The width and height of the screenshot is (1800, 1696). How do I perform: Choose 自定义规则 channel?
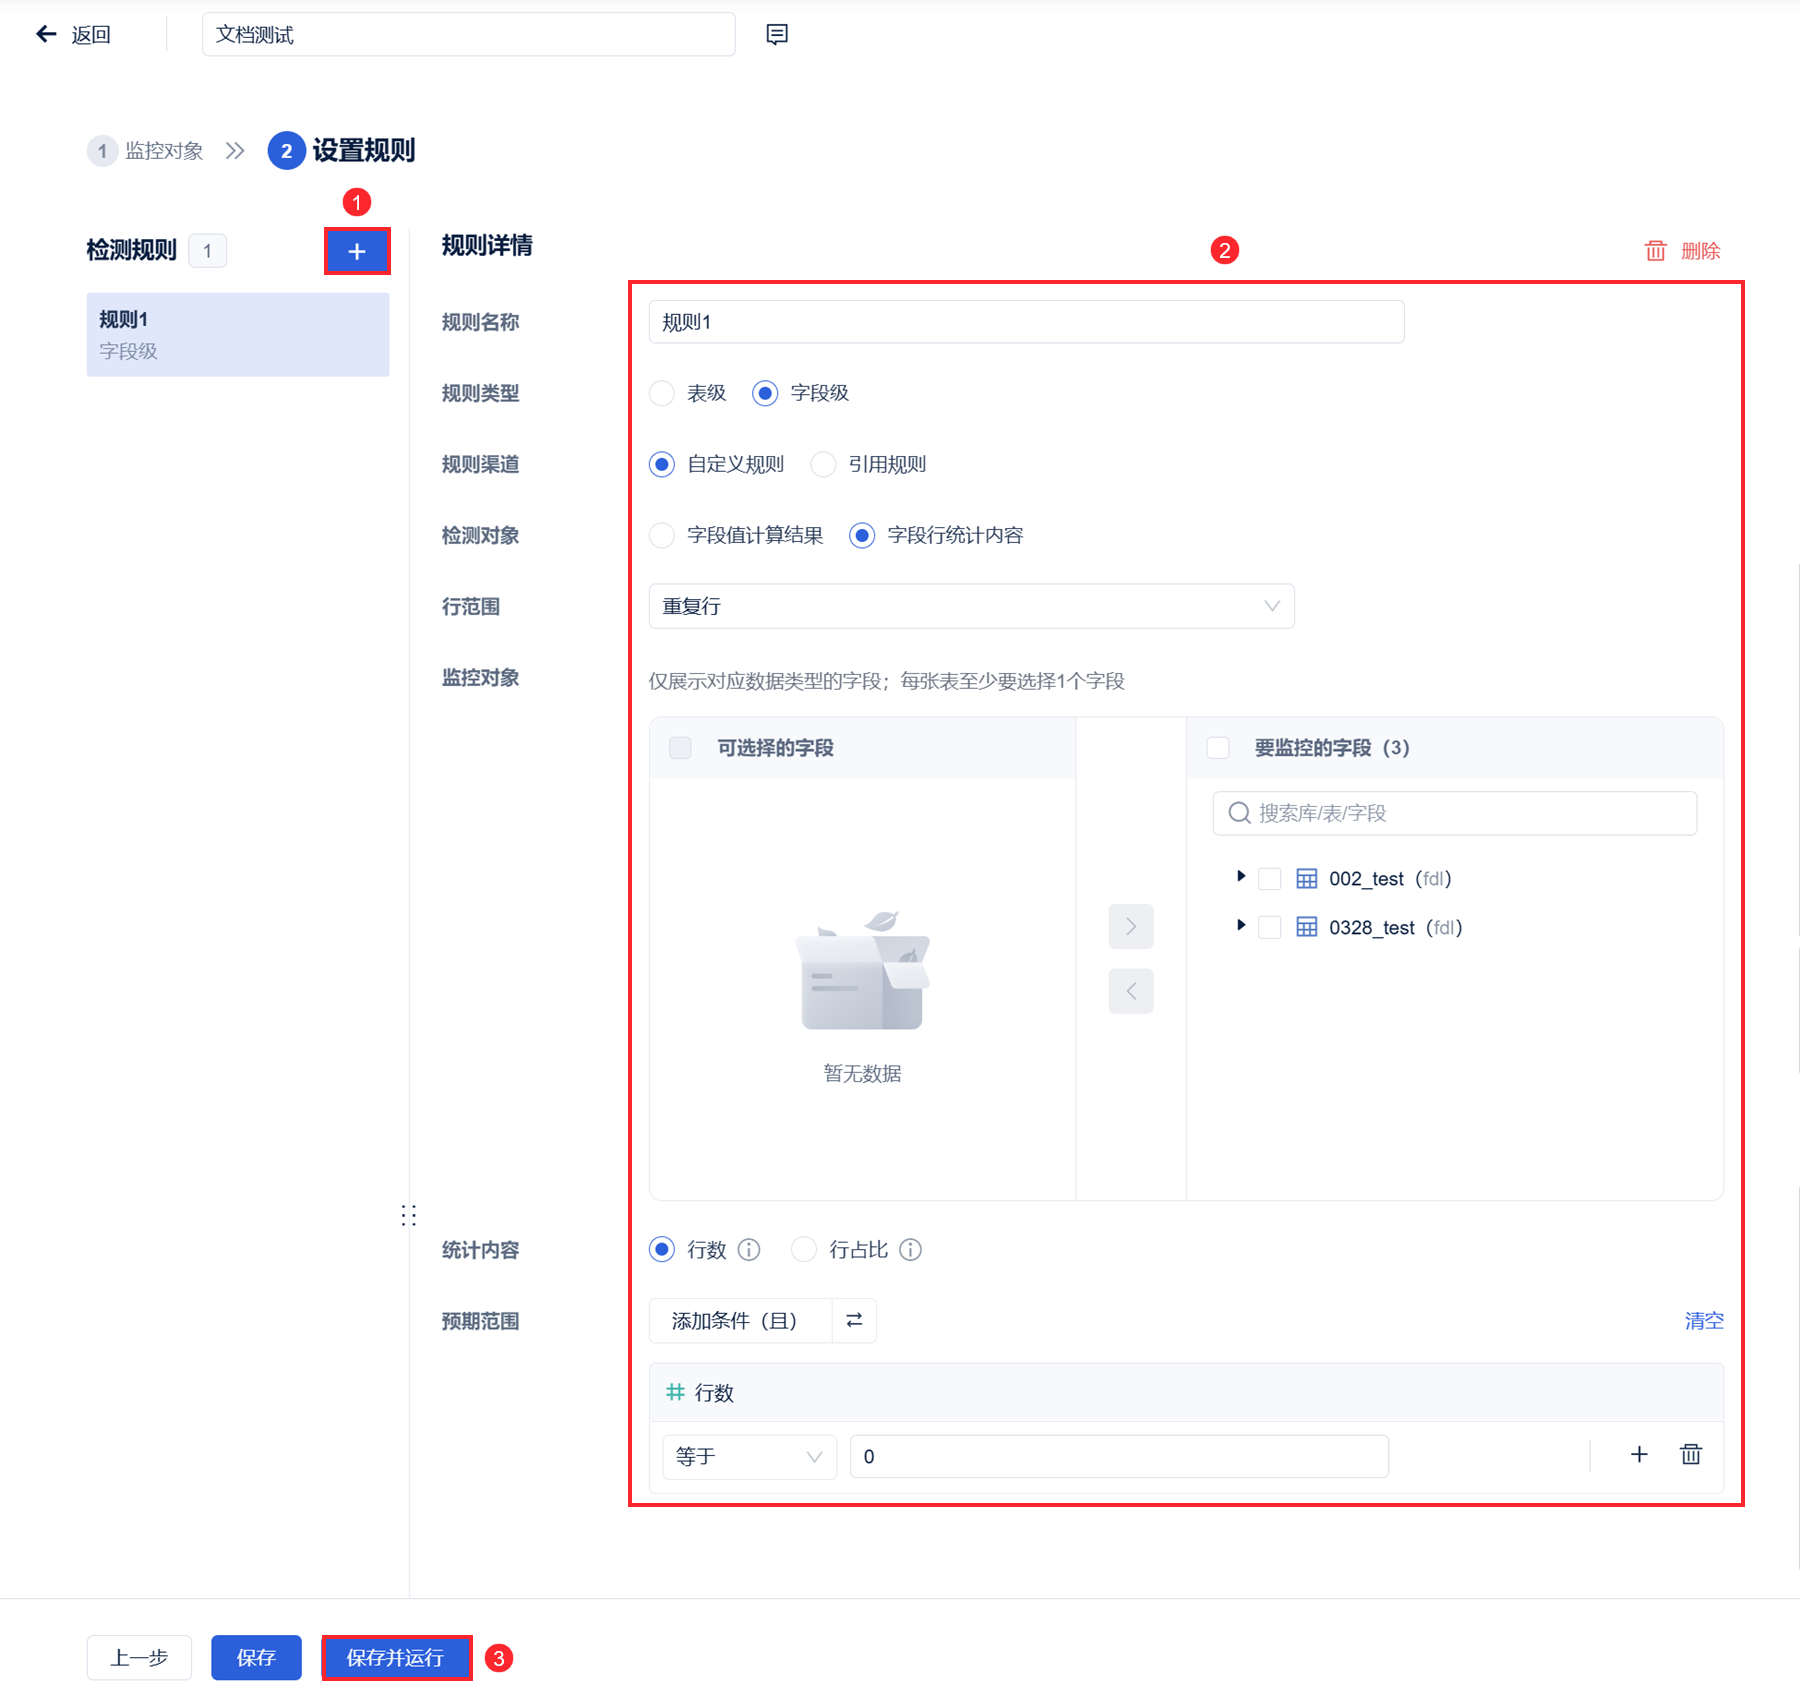point(662,464)
